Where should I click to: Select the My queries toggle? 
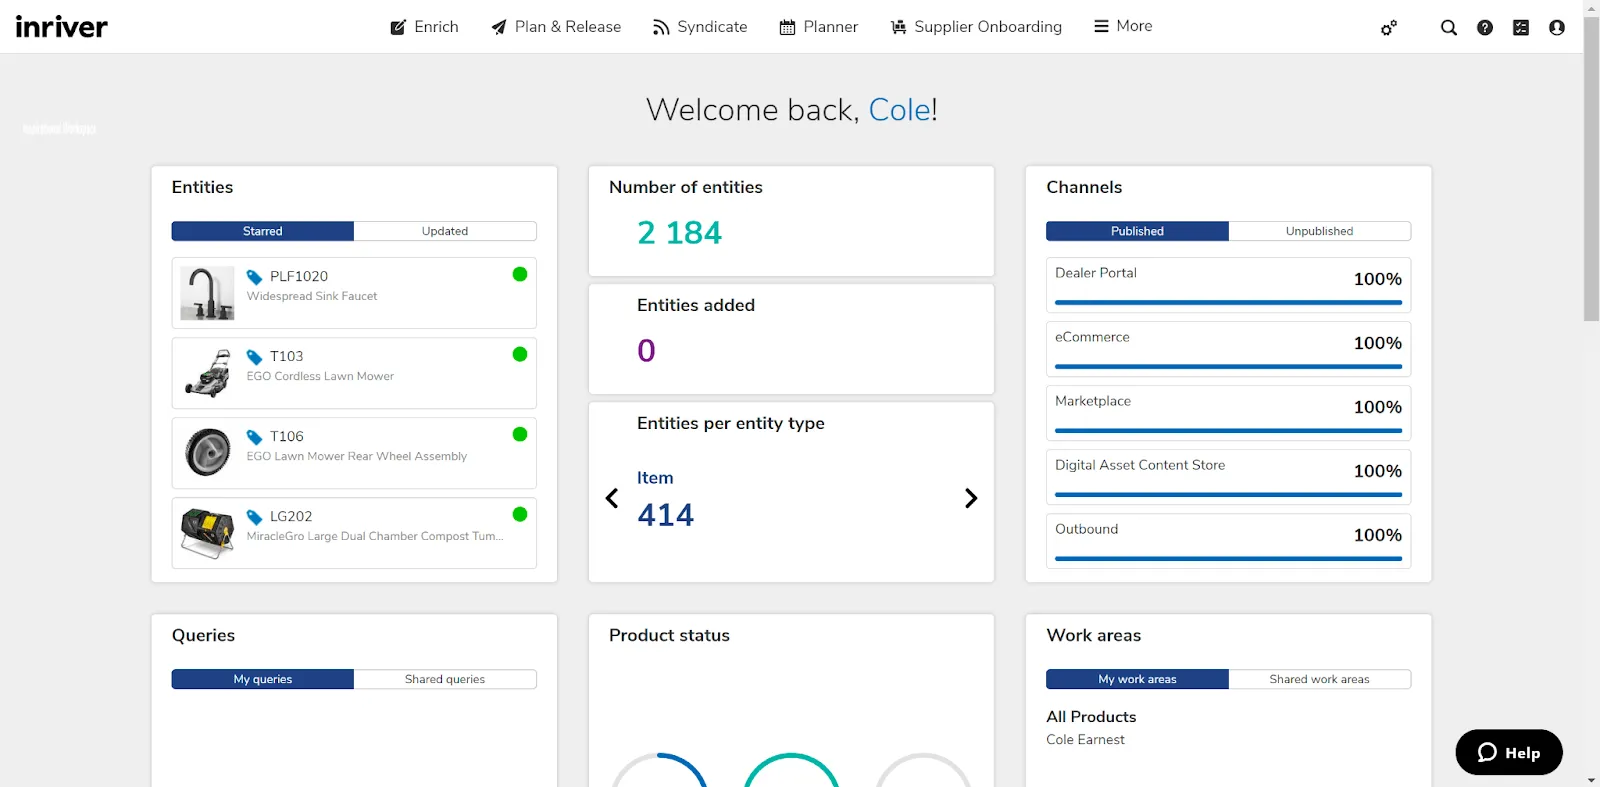click(x=263, y=679)
